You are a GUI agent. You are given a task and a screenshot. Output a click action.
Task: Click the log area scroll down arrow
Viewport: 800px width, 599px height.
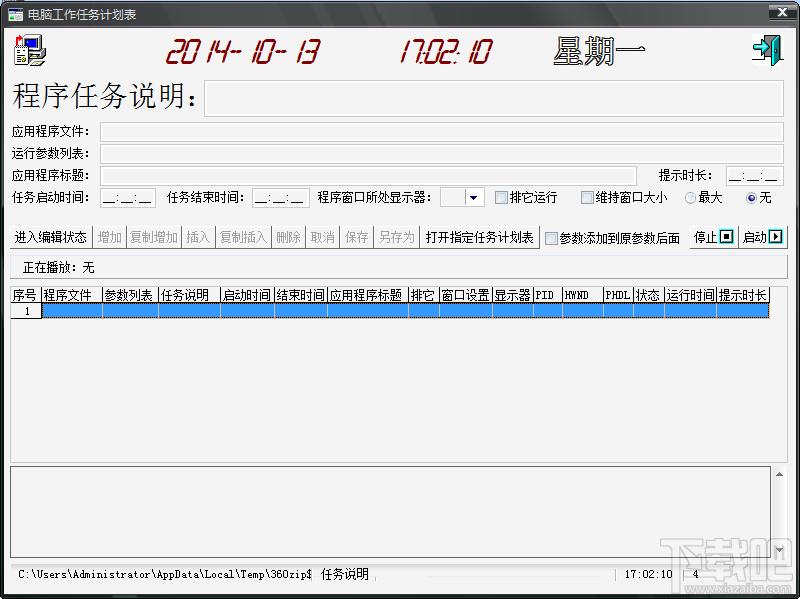tap(779, 550)
